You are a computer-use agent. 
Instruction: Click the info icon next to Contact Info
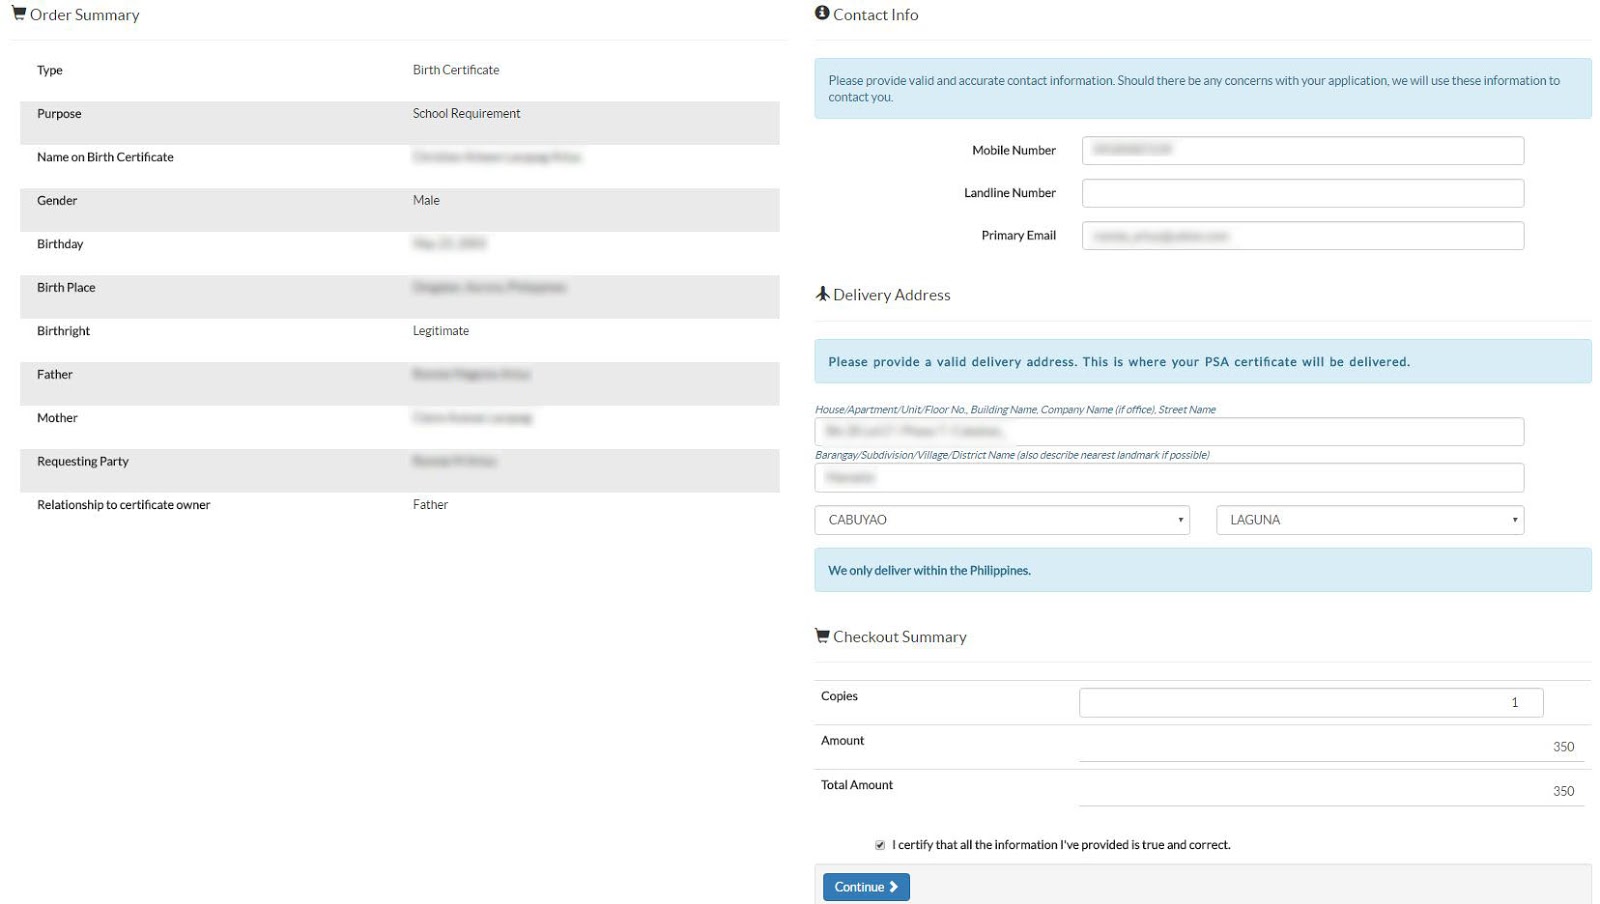821,13
